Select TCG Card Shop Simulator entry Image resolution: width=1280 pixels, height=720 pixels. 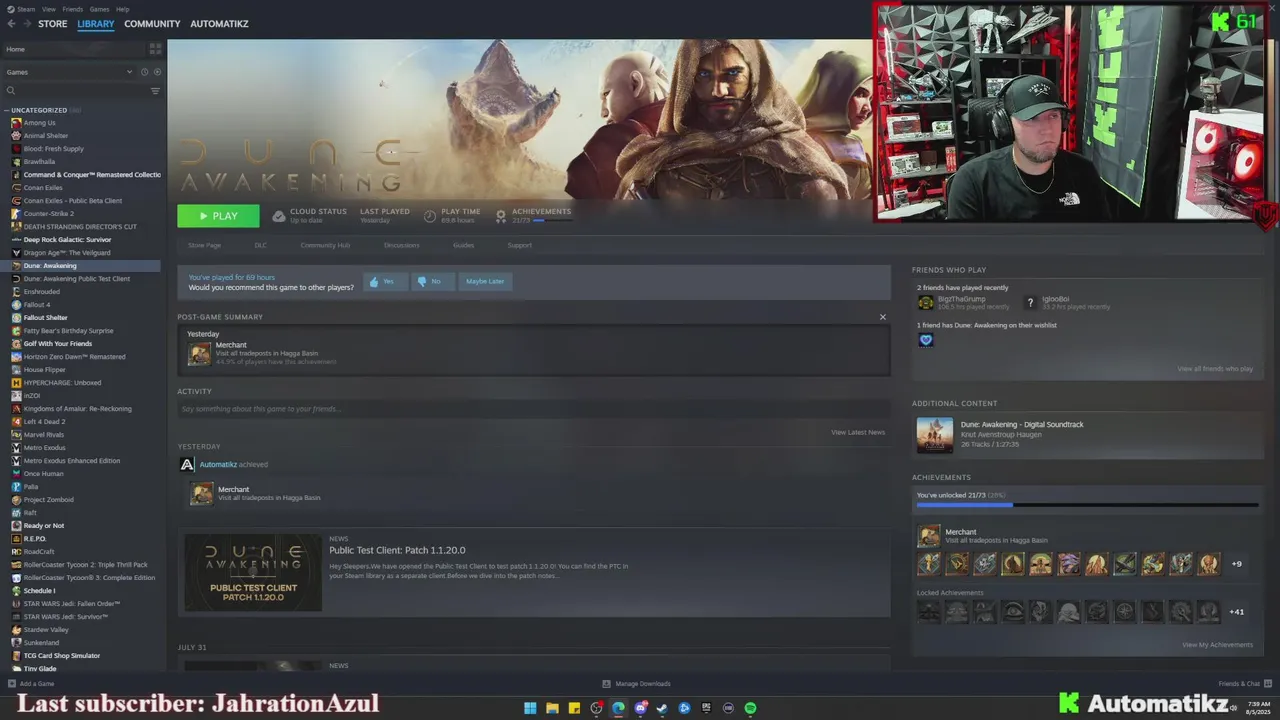tap(62, 656)
